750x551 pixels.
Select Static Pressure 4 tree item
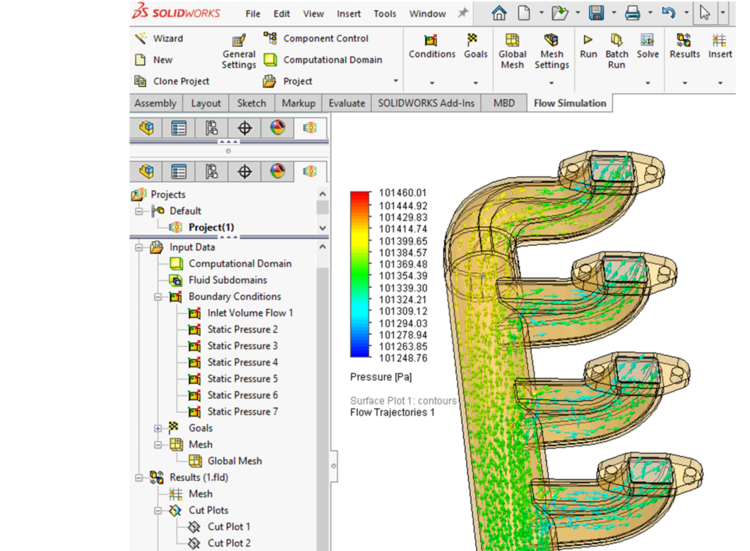pyautogui.click(x=242, y=362)
